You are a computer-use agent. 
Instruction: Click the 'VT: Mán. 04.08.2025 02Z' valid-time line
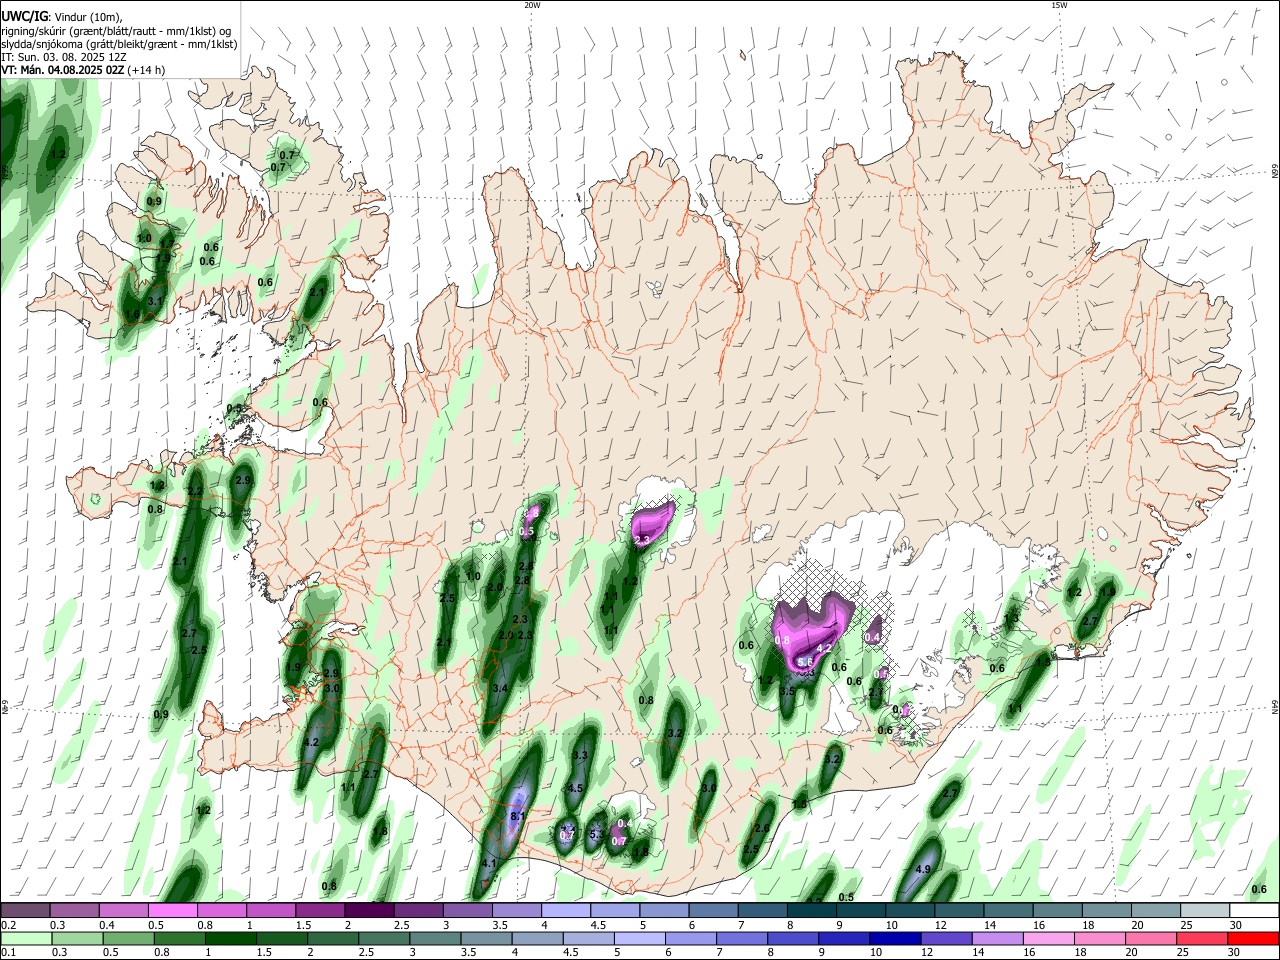[x=83, y=70]
